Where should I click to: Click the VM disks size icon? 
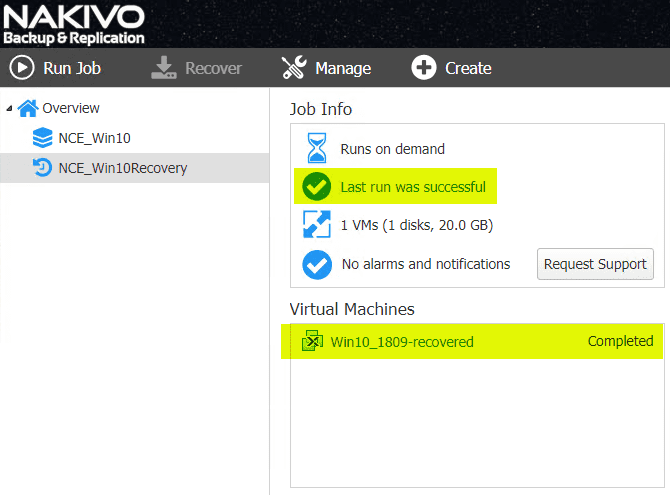[x=316, y=225]
